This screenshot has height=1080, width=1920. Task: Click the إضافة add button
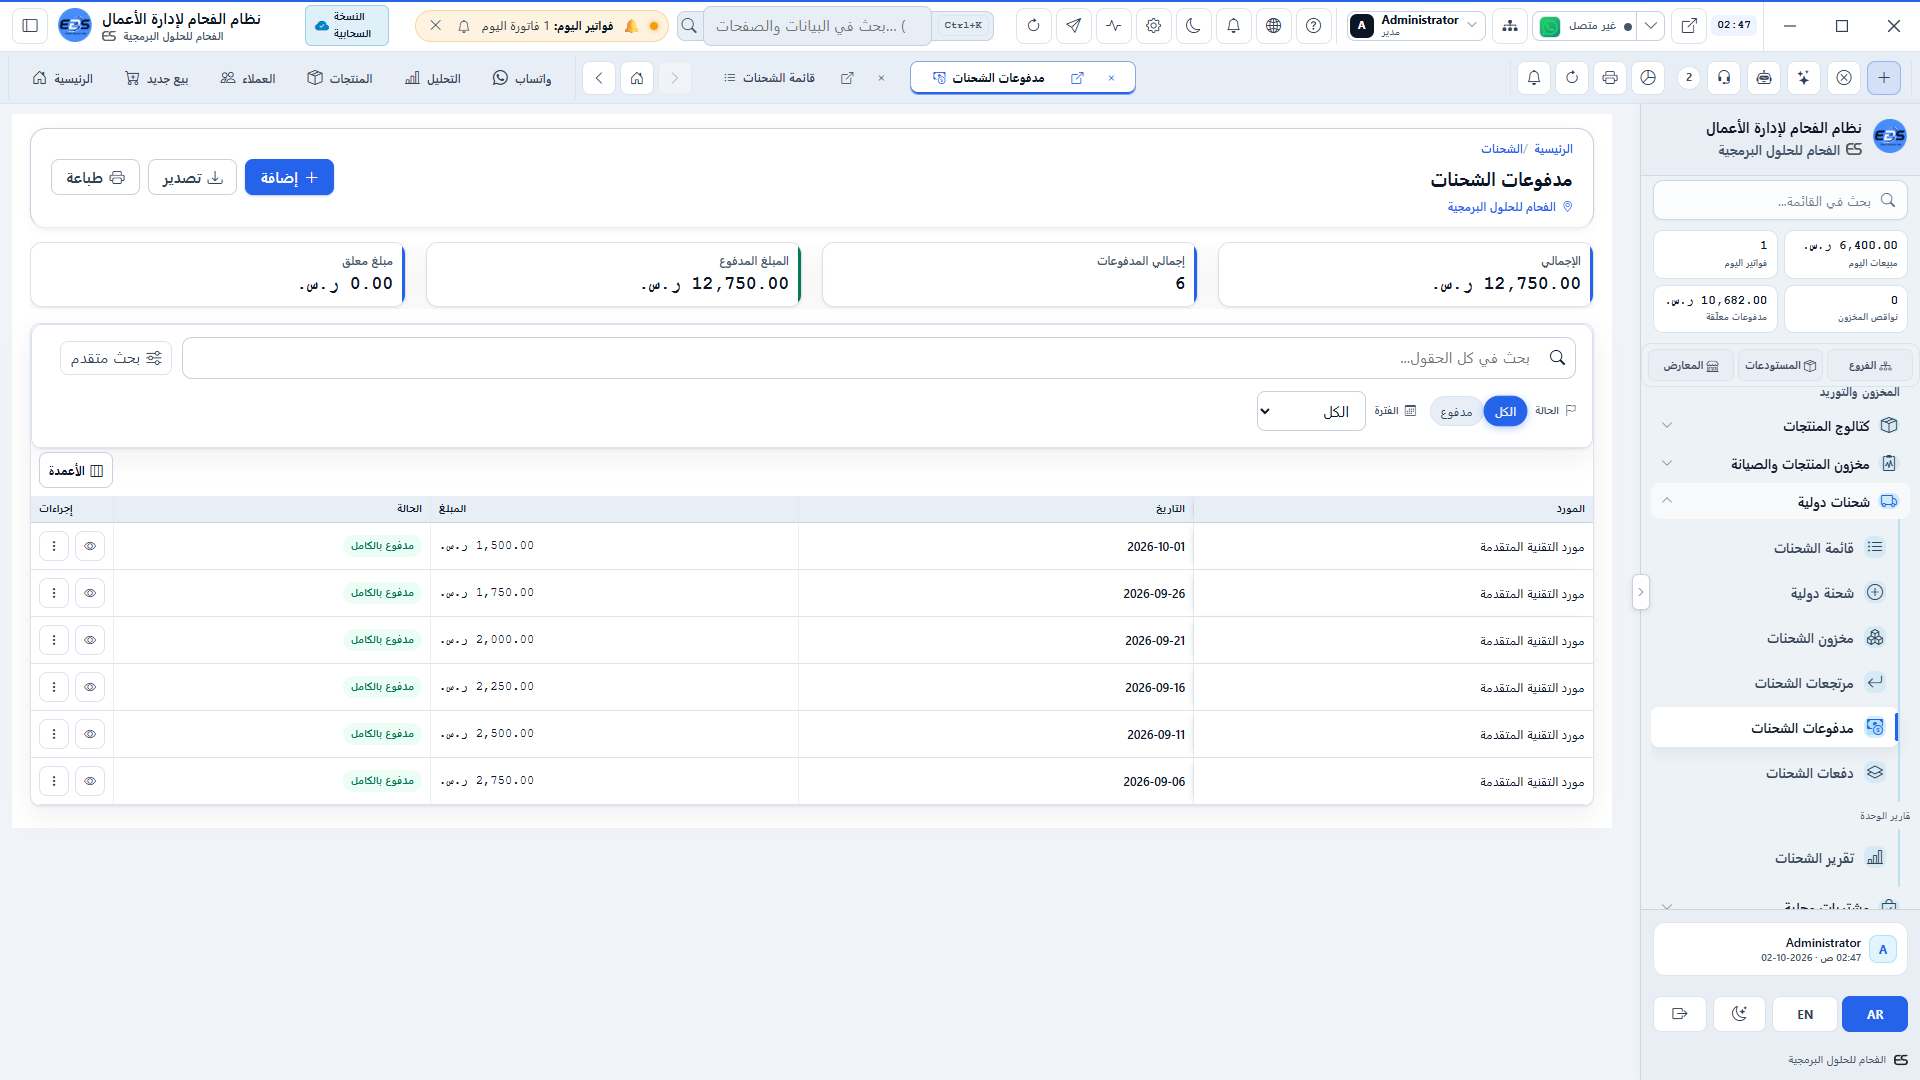(x=289, y=178)
